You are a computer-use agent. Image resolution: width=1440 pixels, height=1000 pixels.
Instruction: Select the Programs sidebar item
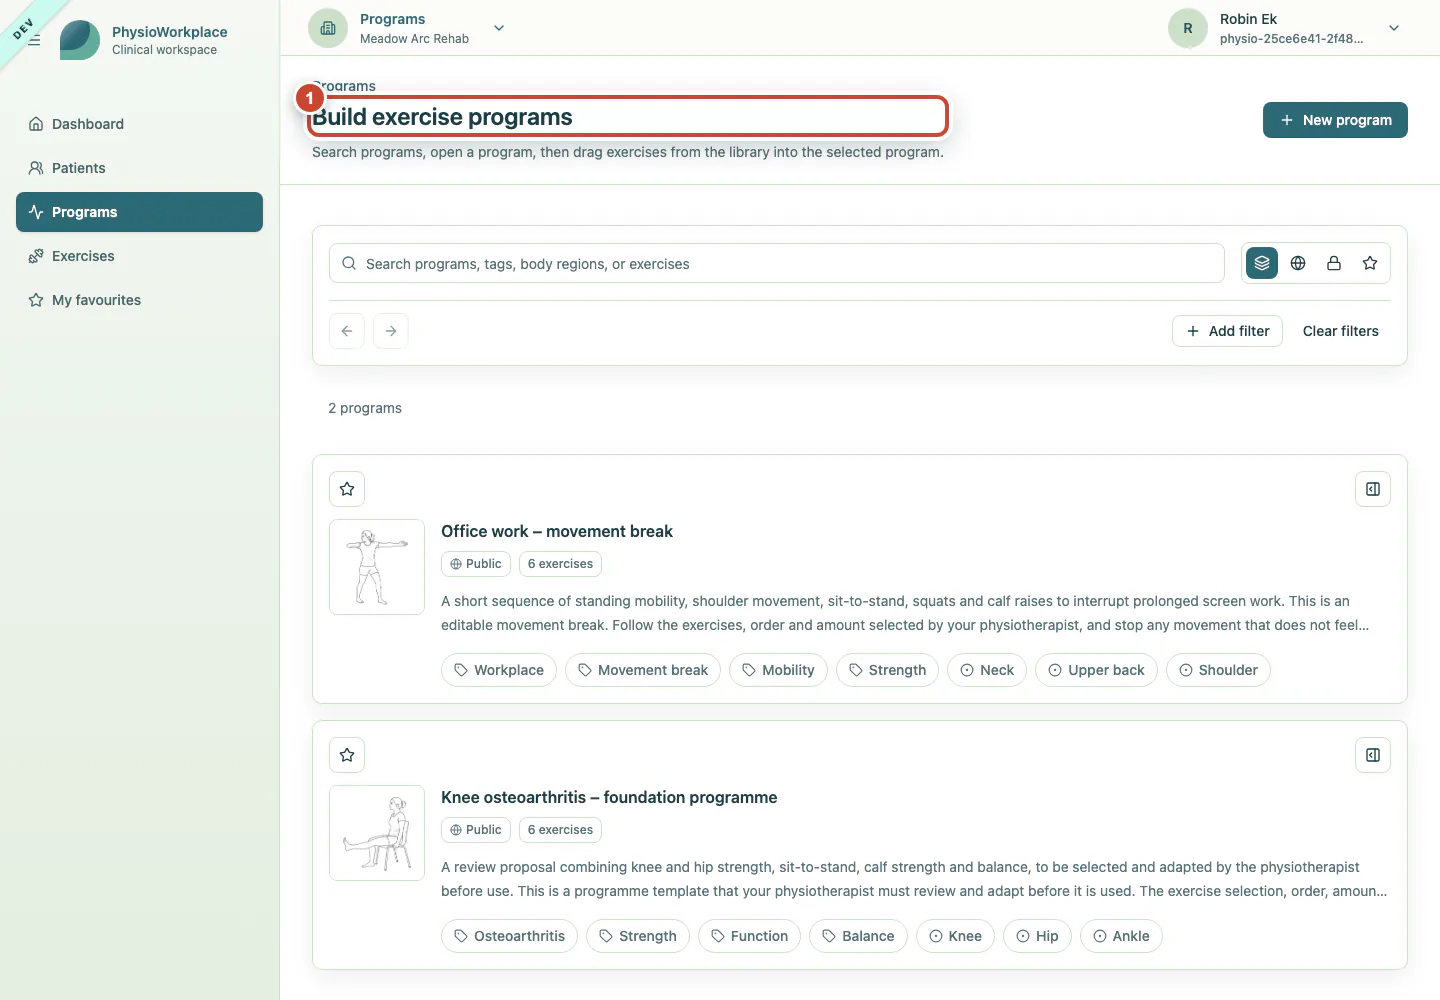pos(139,212)
